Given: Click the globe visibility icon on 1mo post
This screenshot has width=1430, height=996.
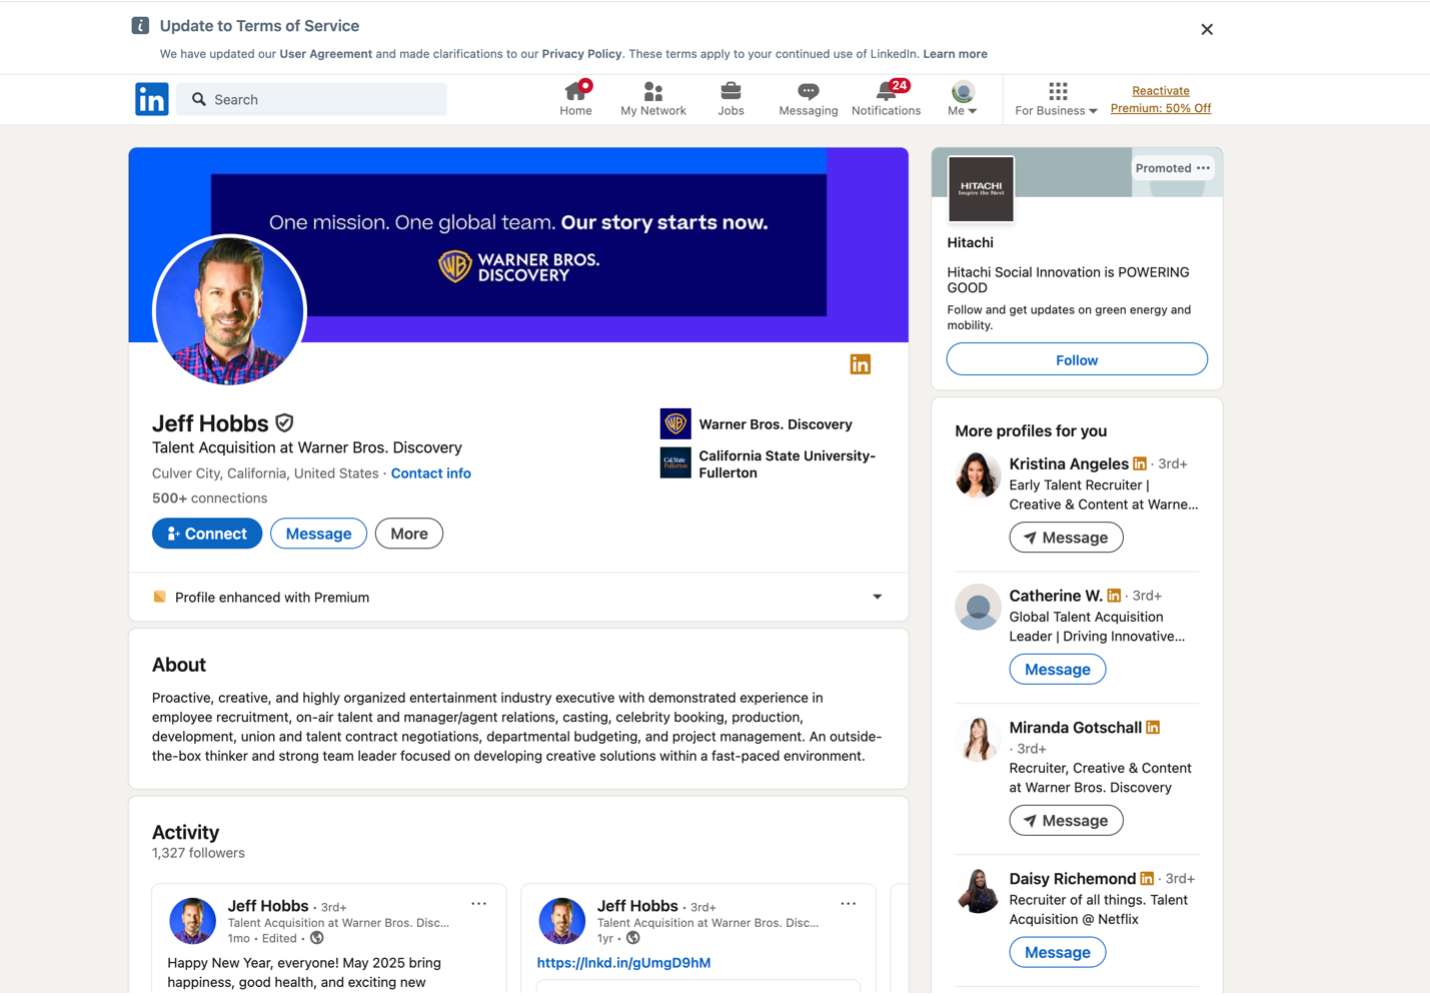Looking at the screenshot, I should click(317, 938).
